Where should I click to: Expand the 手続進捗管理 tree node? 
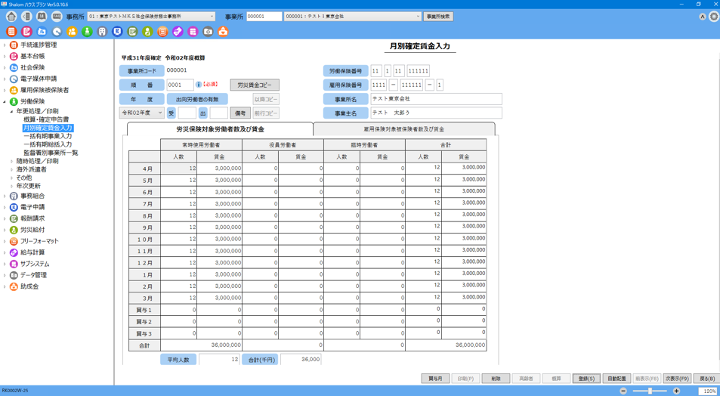click(x=5, y=45)
